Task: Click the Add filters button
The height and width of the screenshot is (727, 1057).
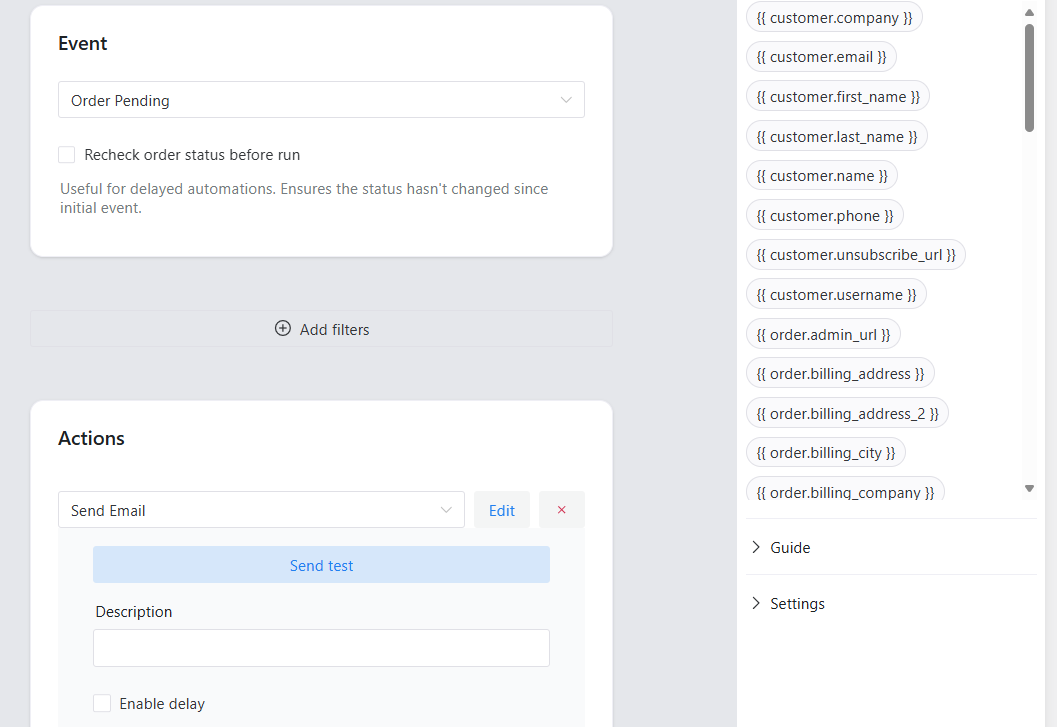Action: [321, 329]
